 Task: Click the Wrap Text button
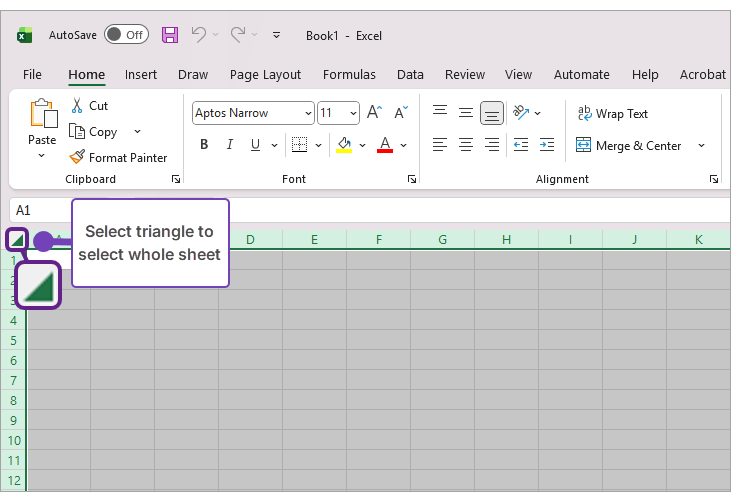point(612,113)
